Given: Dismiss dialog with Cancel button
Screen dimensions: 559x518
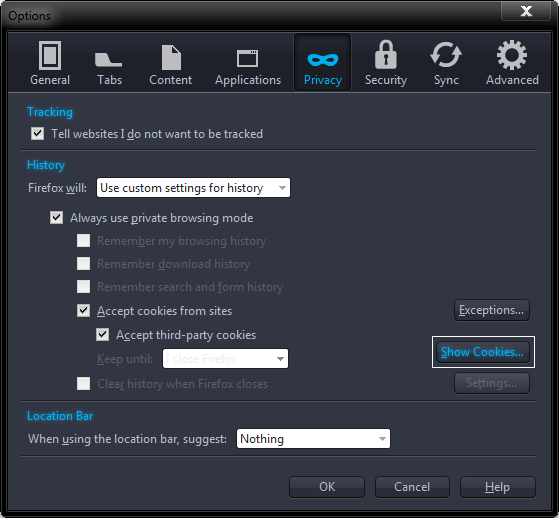Looking at the screenshot, I should [x=412, y=487].
